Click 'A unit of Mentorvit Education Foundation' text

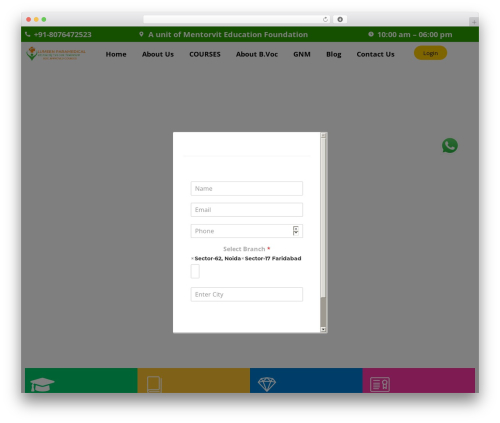pos(228,34)
